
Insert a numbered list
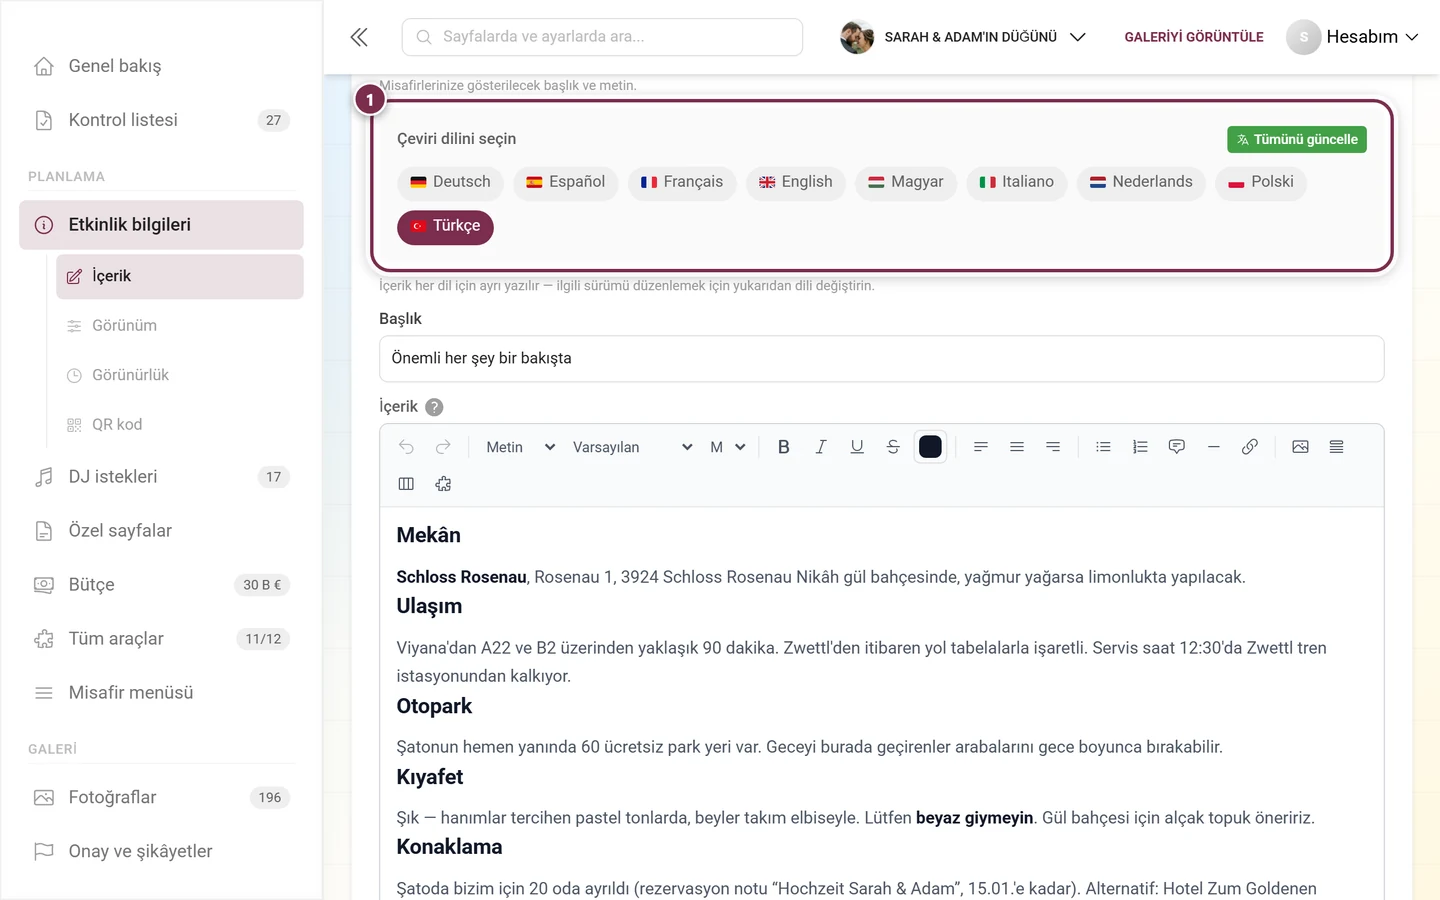coord(1140,447)
